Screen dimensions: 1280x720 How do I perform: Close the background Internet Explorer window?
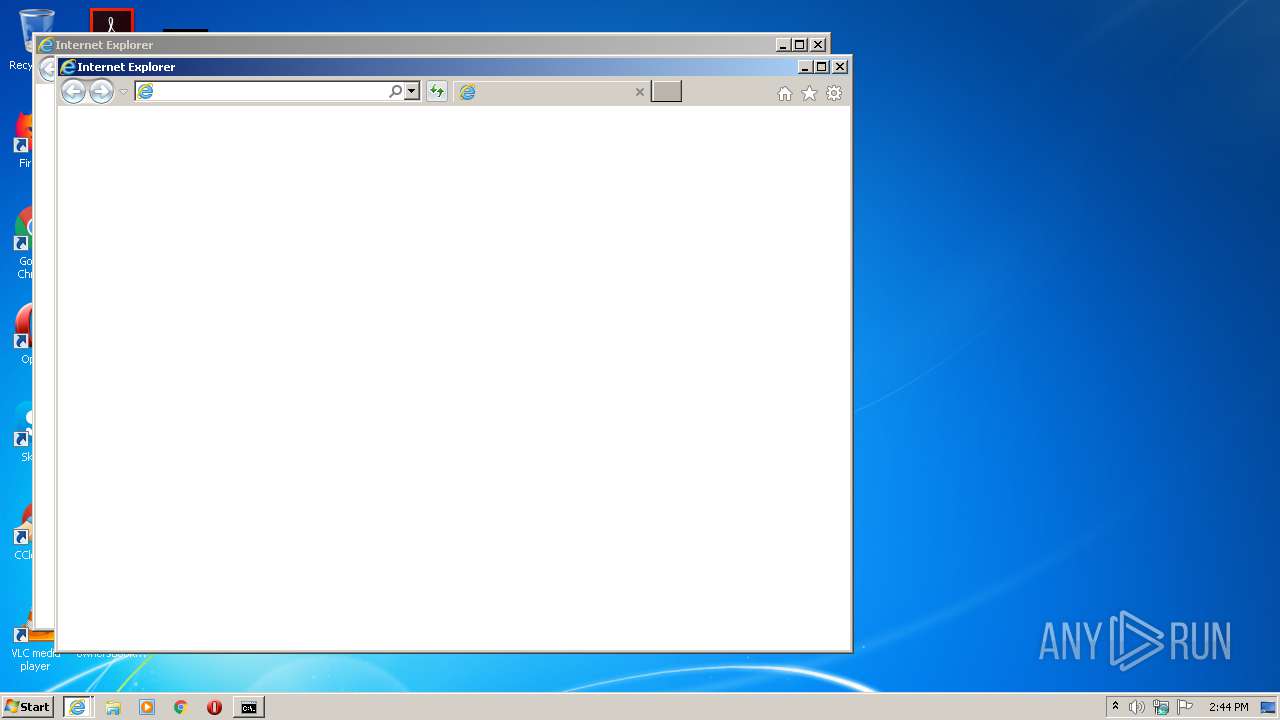(x=818, y=45)
